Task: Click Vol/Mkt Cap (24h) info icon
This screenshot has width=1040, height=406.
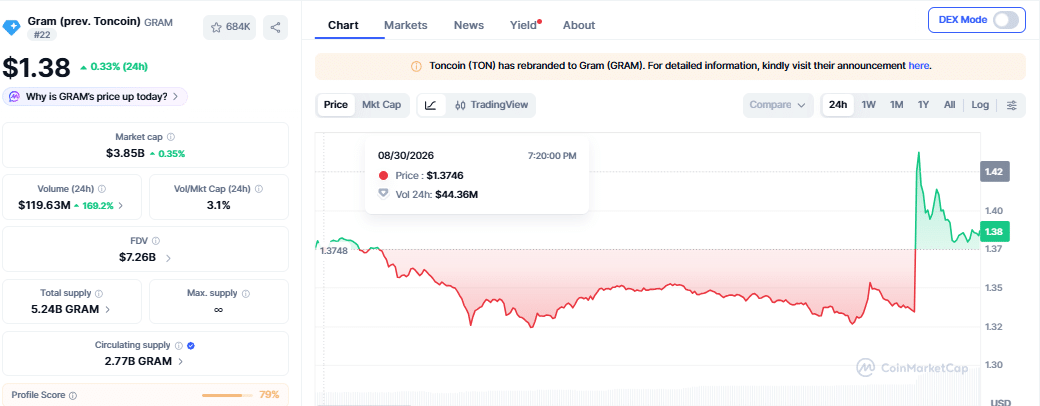Action: pos(259,189)
